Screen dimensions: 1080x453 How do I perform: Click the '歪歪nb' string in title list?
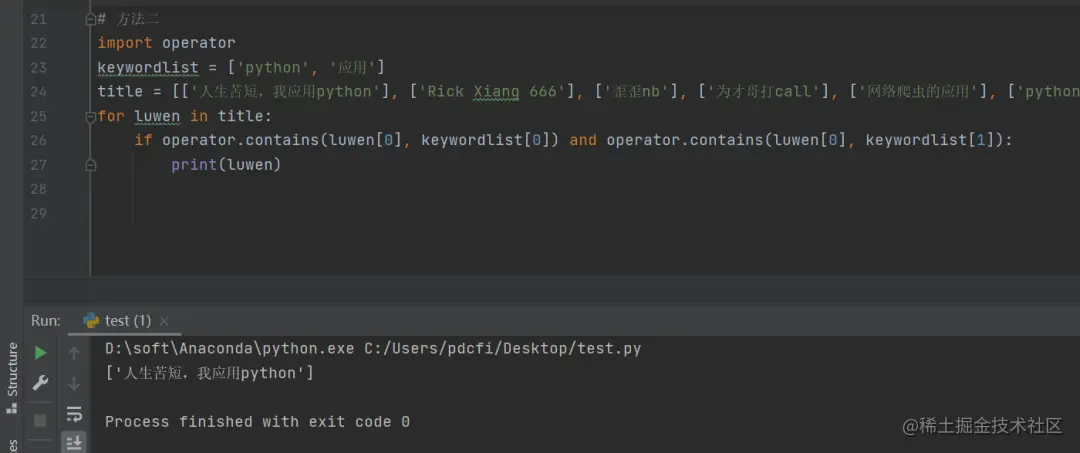tap(636, 92)
